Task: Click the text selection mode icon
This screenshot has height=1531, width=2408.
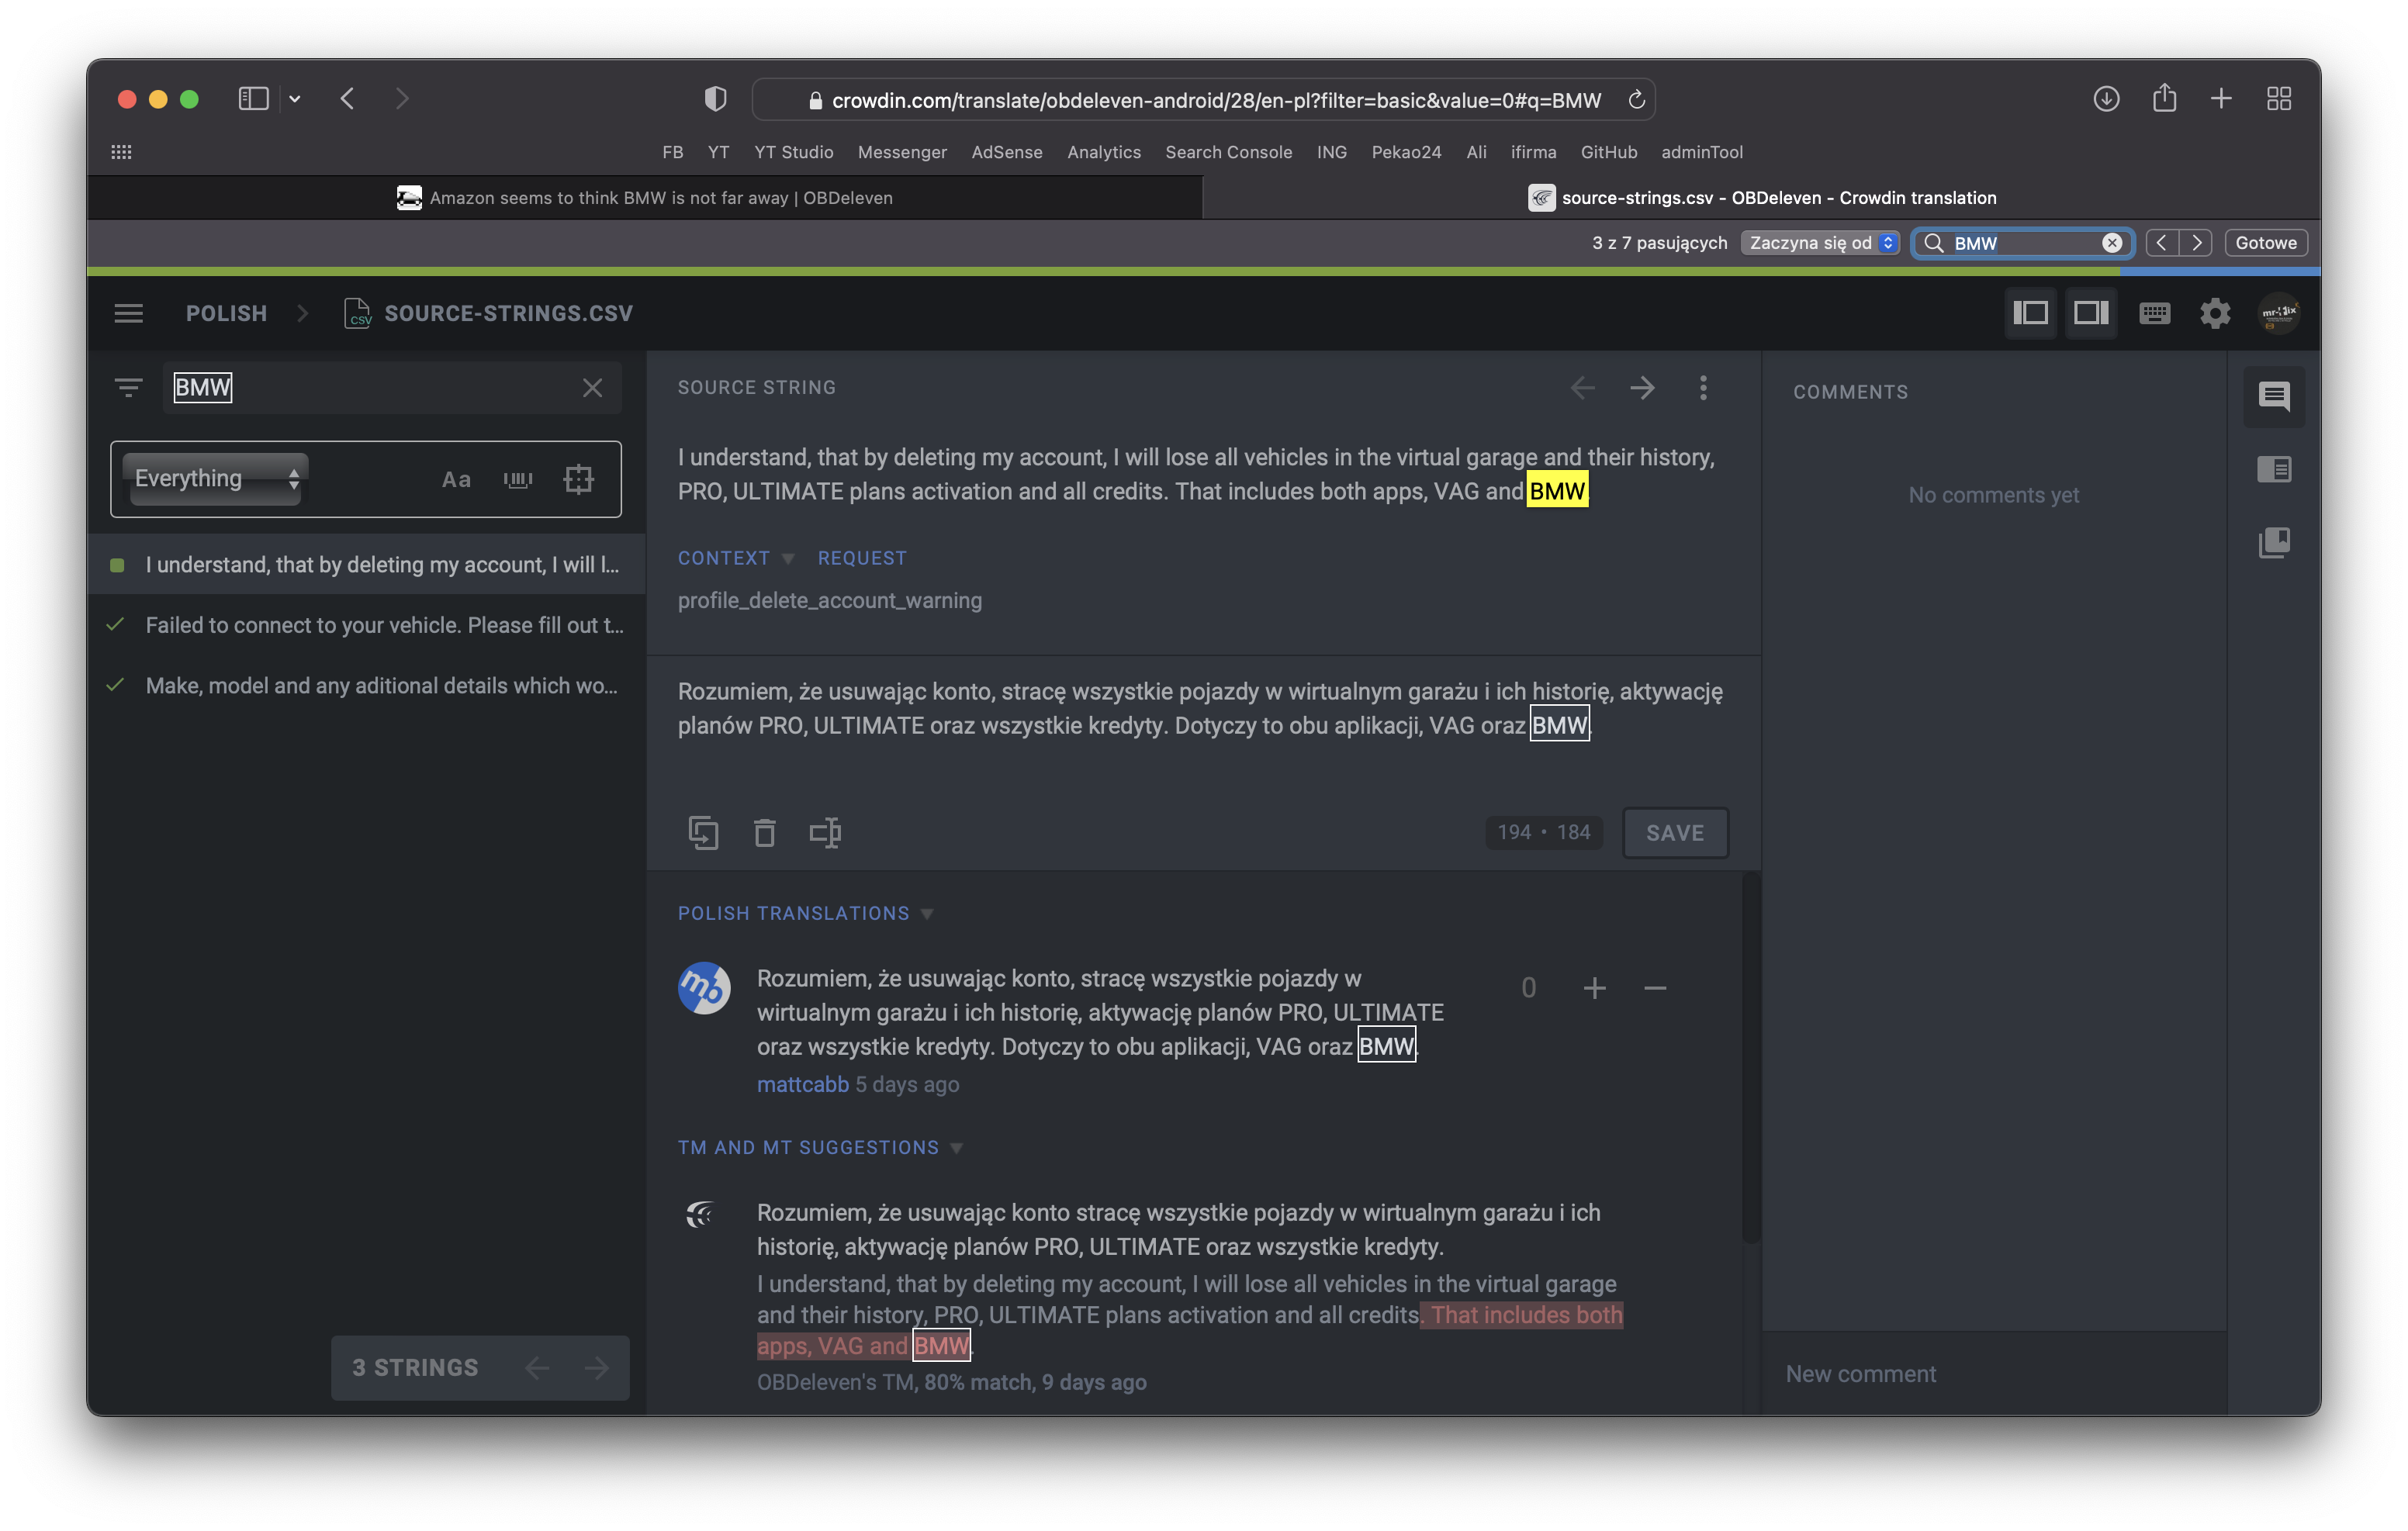Action: pyautogui.click(x=825, y=832)
